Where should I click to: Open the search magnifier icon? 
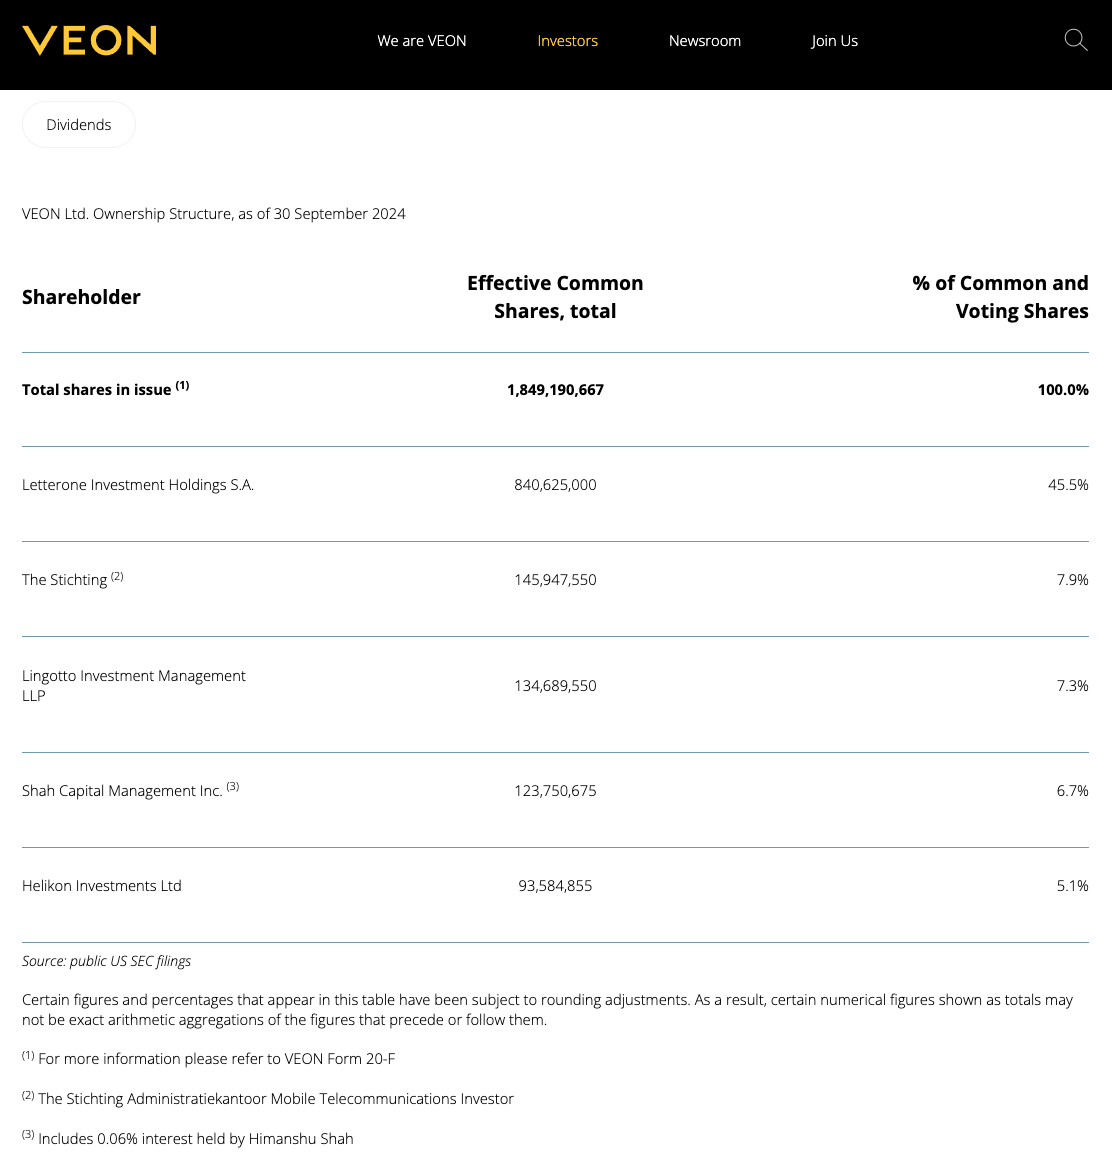[x=1076, y=40]
